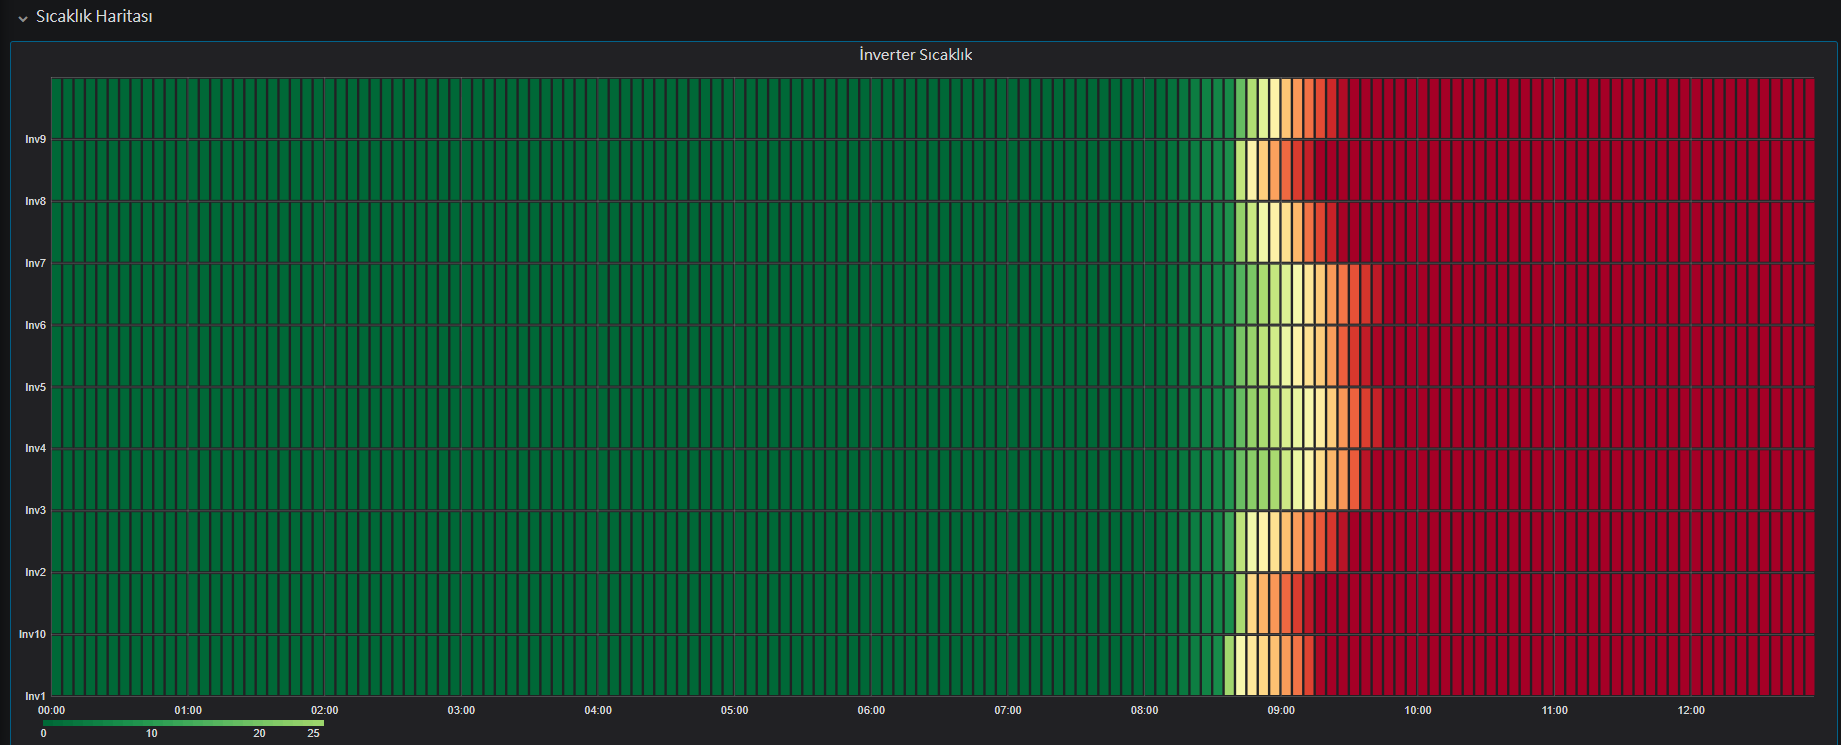Select the Inv5 row label

point(36,387)
